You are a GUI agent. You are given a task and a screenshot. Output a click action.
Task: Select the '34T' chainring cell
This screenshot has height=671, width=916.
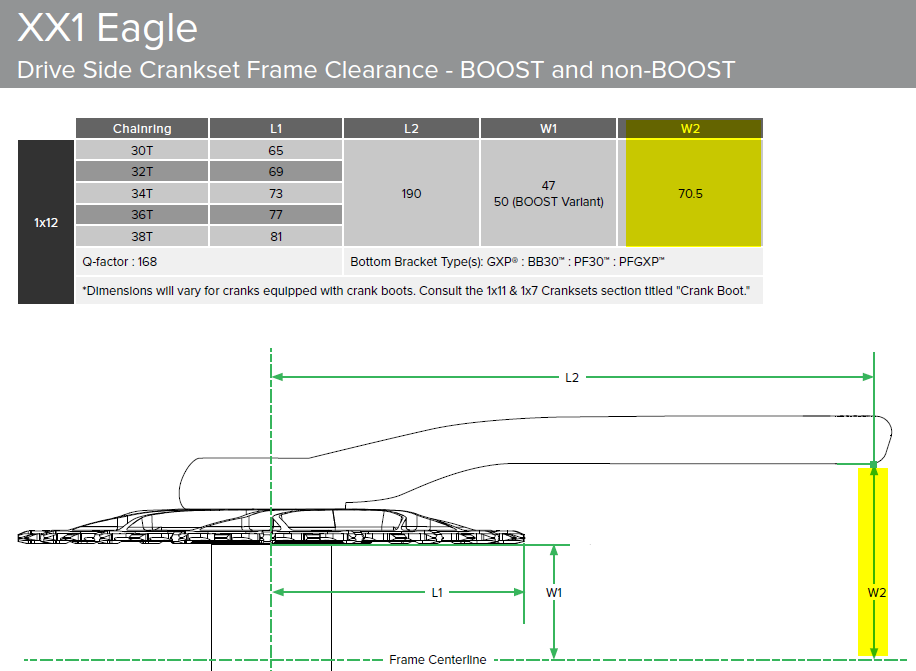[142, 193]
